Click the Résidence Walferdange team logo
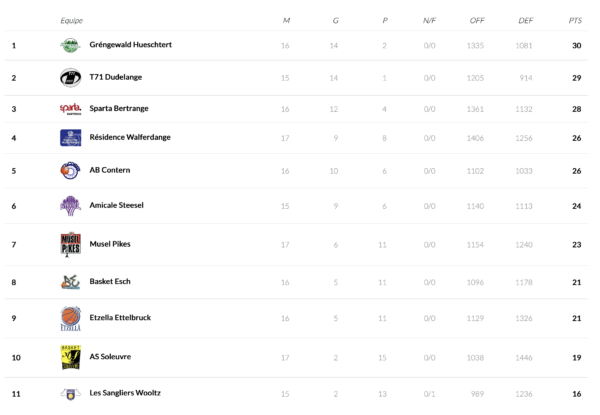The width and height of the screenshot is (600, 415). 70,137
